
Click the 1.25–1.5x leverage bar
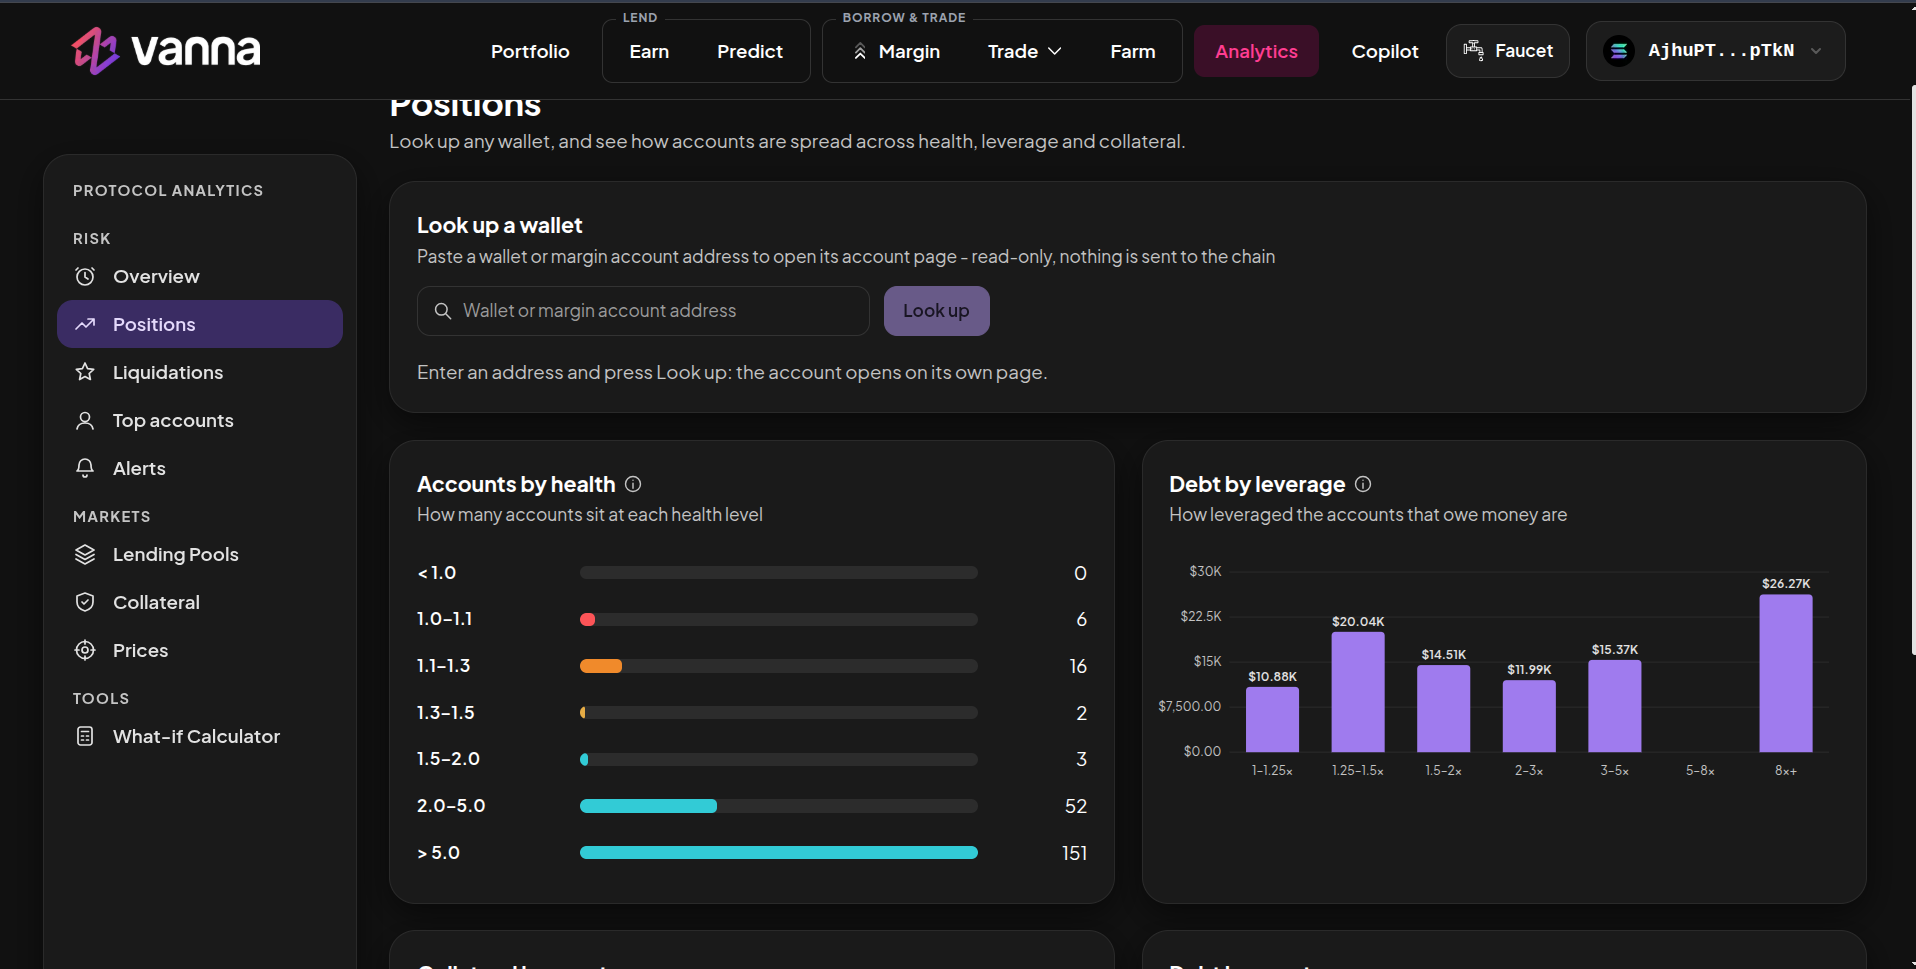1358,692
